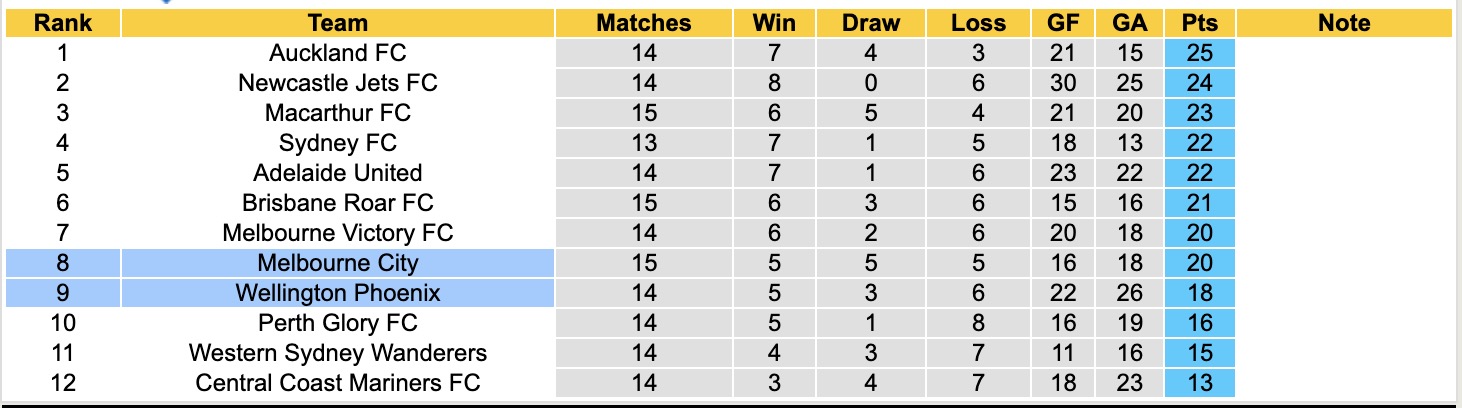
Task: Select Brisbane Roar FC in standings
Action: (337, 203)
